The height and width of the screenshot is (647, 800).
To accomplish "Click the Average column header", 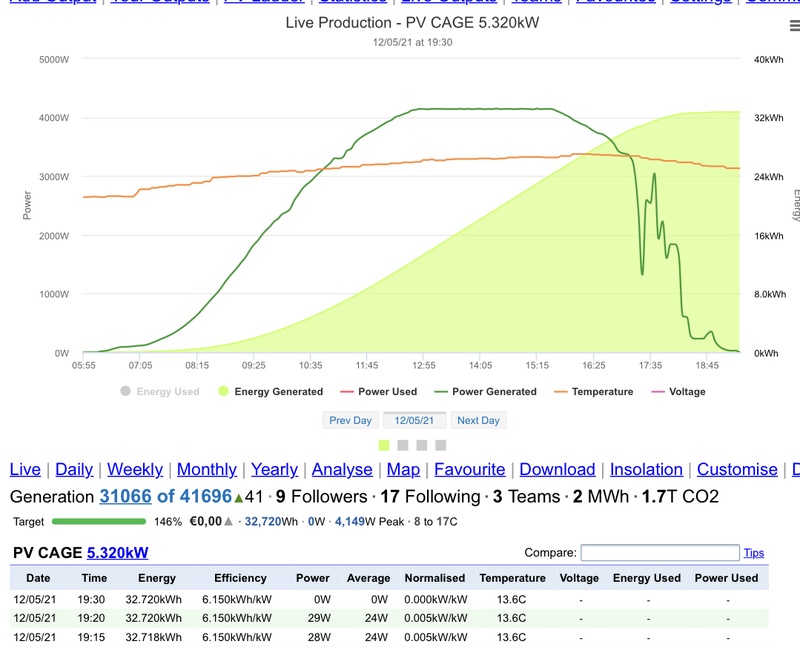I will [368, 578].
